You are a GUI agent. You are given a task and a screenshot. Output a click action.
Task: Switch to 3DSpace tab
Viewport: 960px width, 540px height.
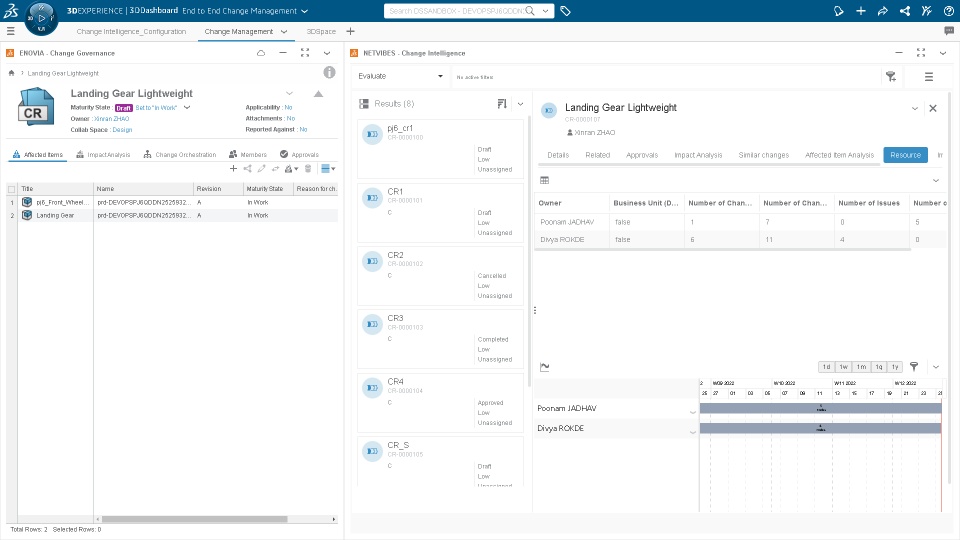(x=321, y=31)
